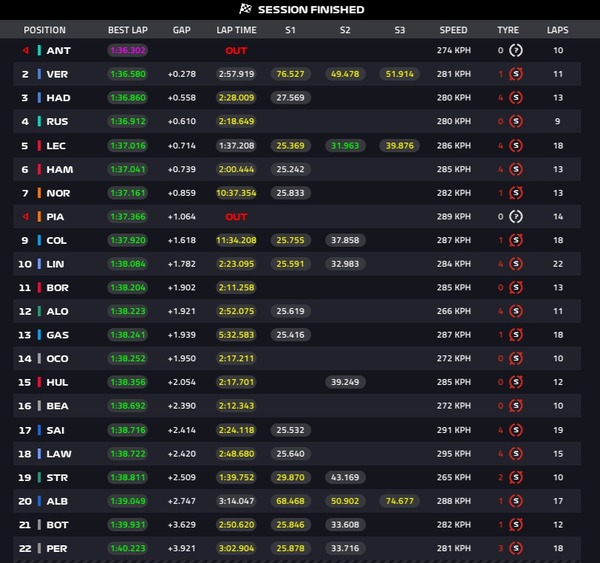Click the unknown tyre icon in PIA row
The width and height of the screenshot is (600, 563).
515,217
